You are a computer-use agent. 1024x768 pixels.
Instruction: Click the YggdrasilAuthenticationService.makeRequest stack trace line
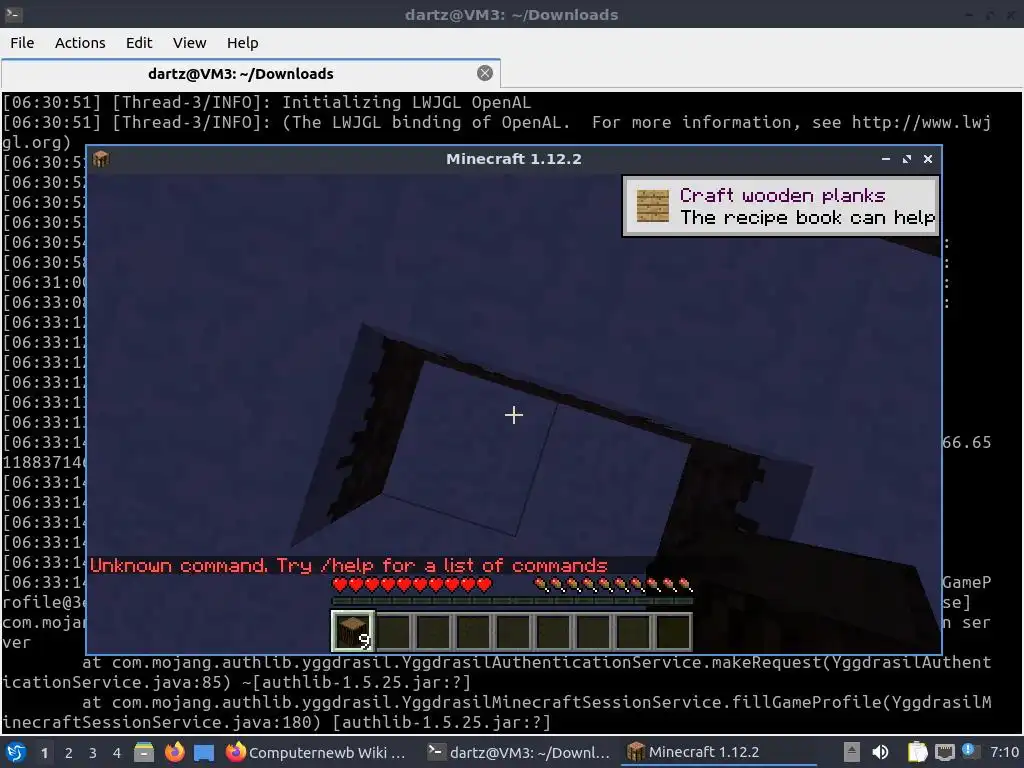coord(537,663)
